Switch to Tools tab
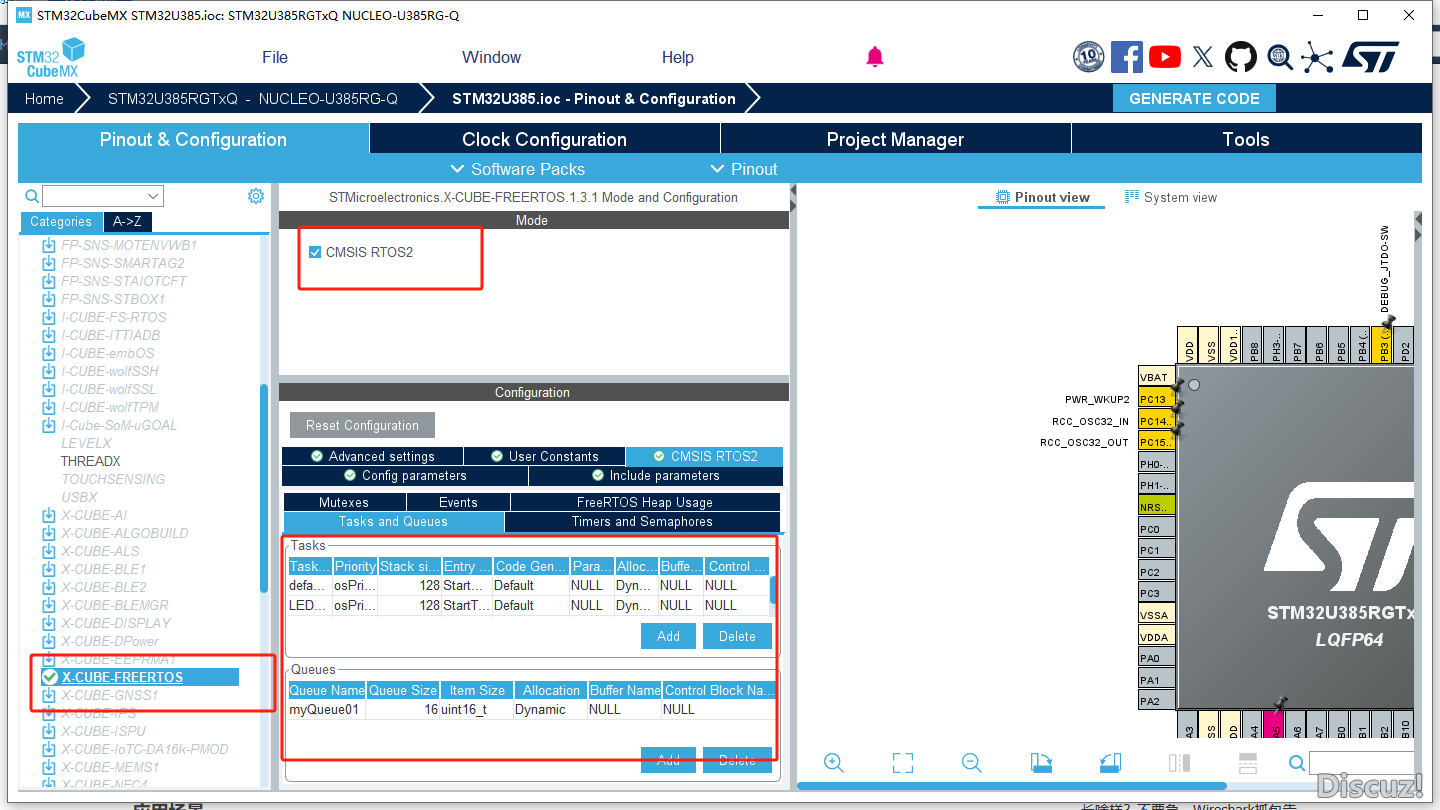 coord(1246,139)
